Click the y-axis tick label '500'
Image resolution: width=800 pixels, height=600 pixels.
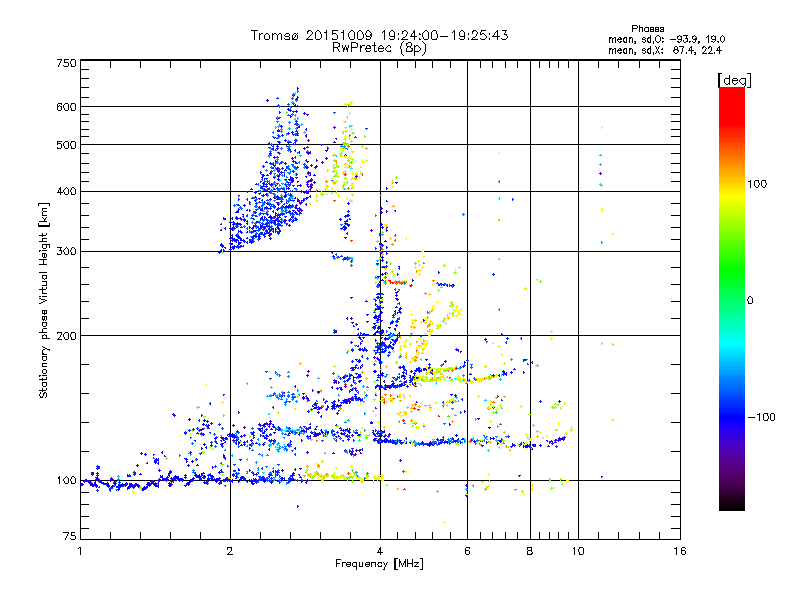pyautogui.click(x=66, y=145)
